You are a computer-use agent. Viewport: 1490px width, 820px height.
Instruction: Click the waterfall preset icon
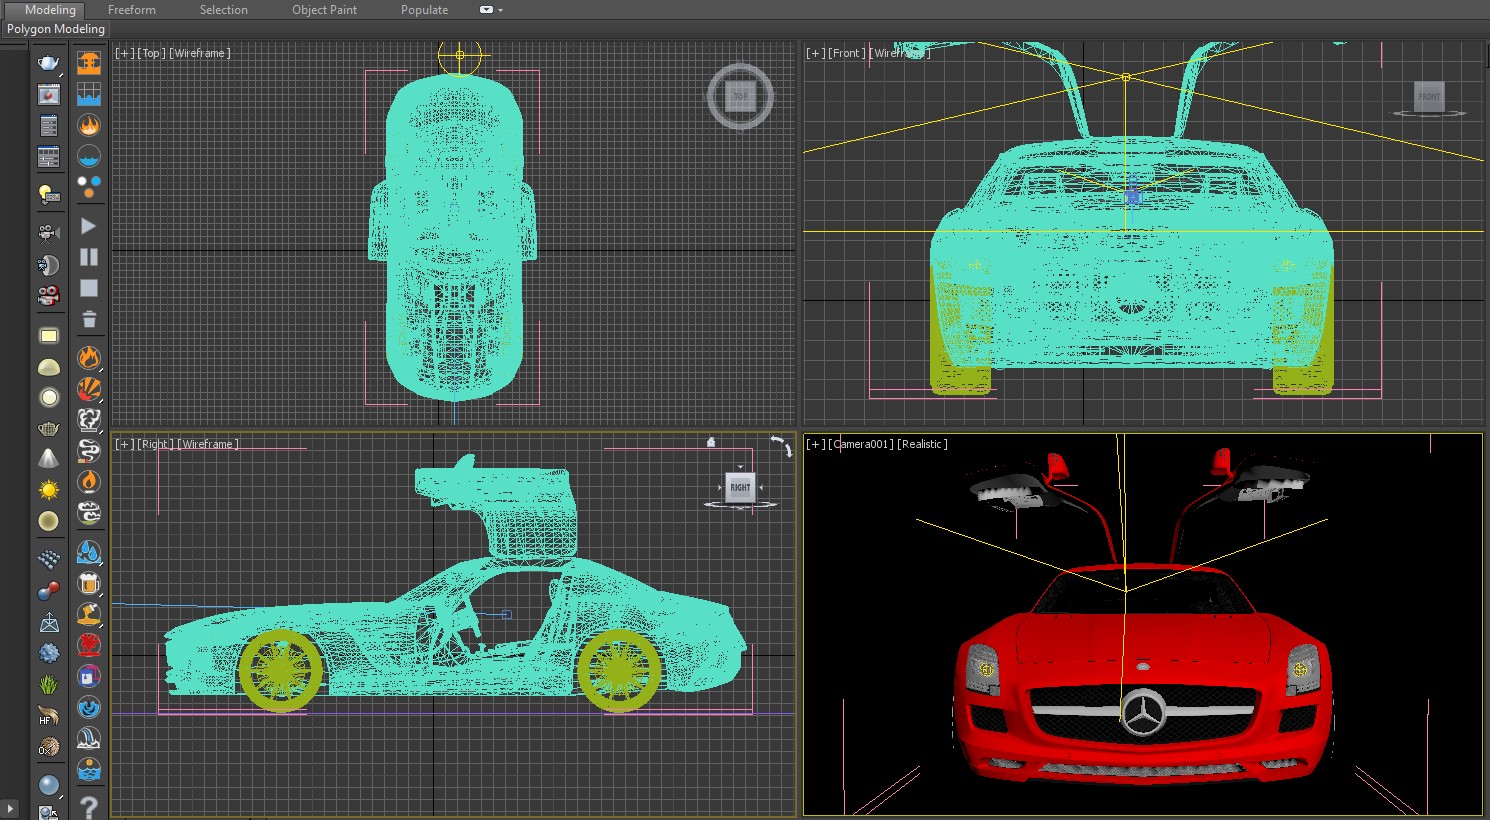89,738
